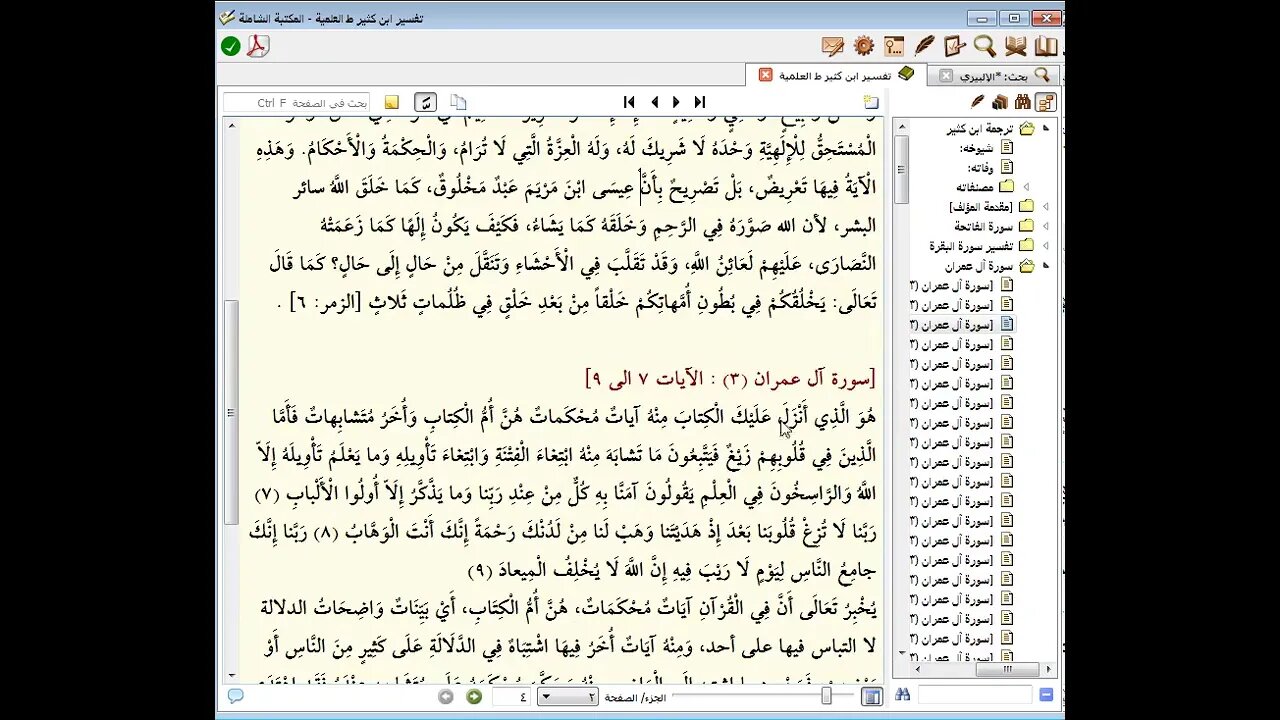The width and height of the screenshot is (1280, 720).
Task: Click the stacked books icon in sidebar
Action: click(x=1000, y=102)
